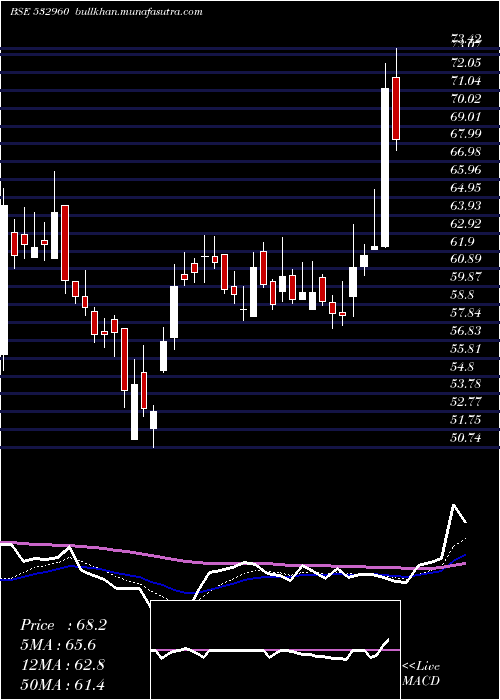Click the bullkhan.munafasutra.com watermark text
500x700 pixels.
click(138, 12)
